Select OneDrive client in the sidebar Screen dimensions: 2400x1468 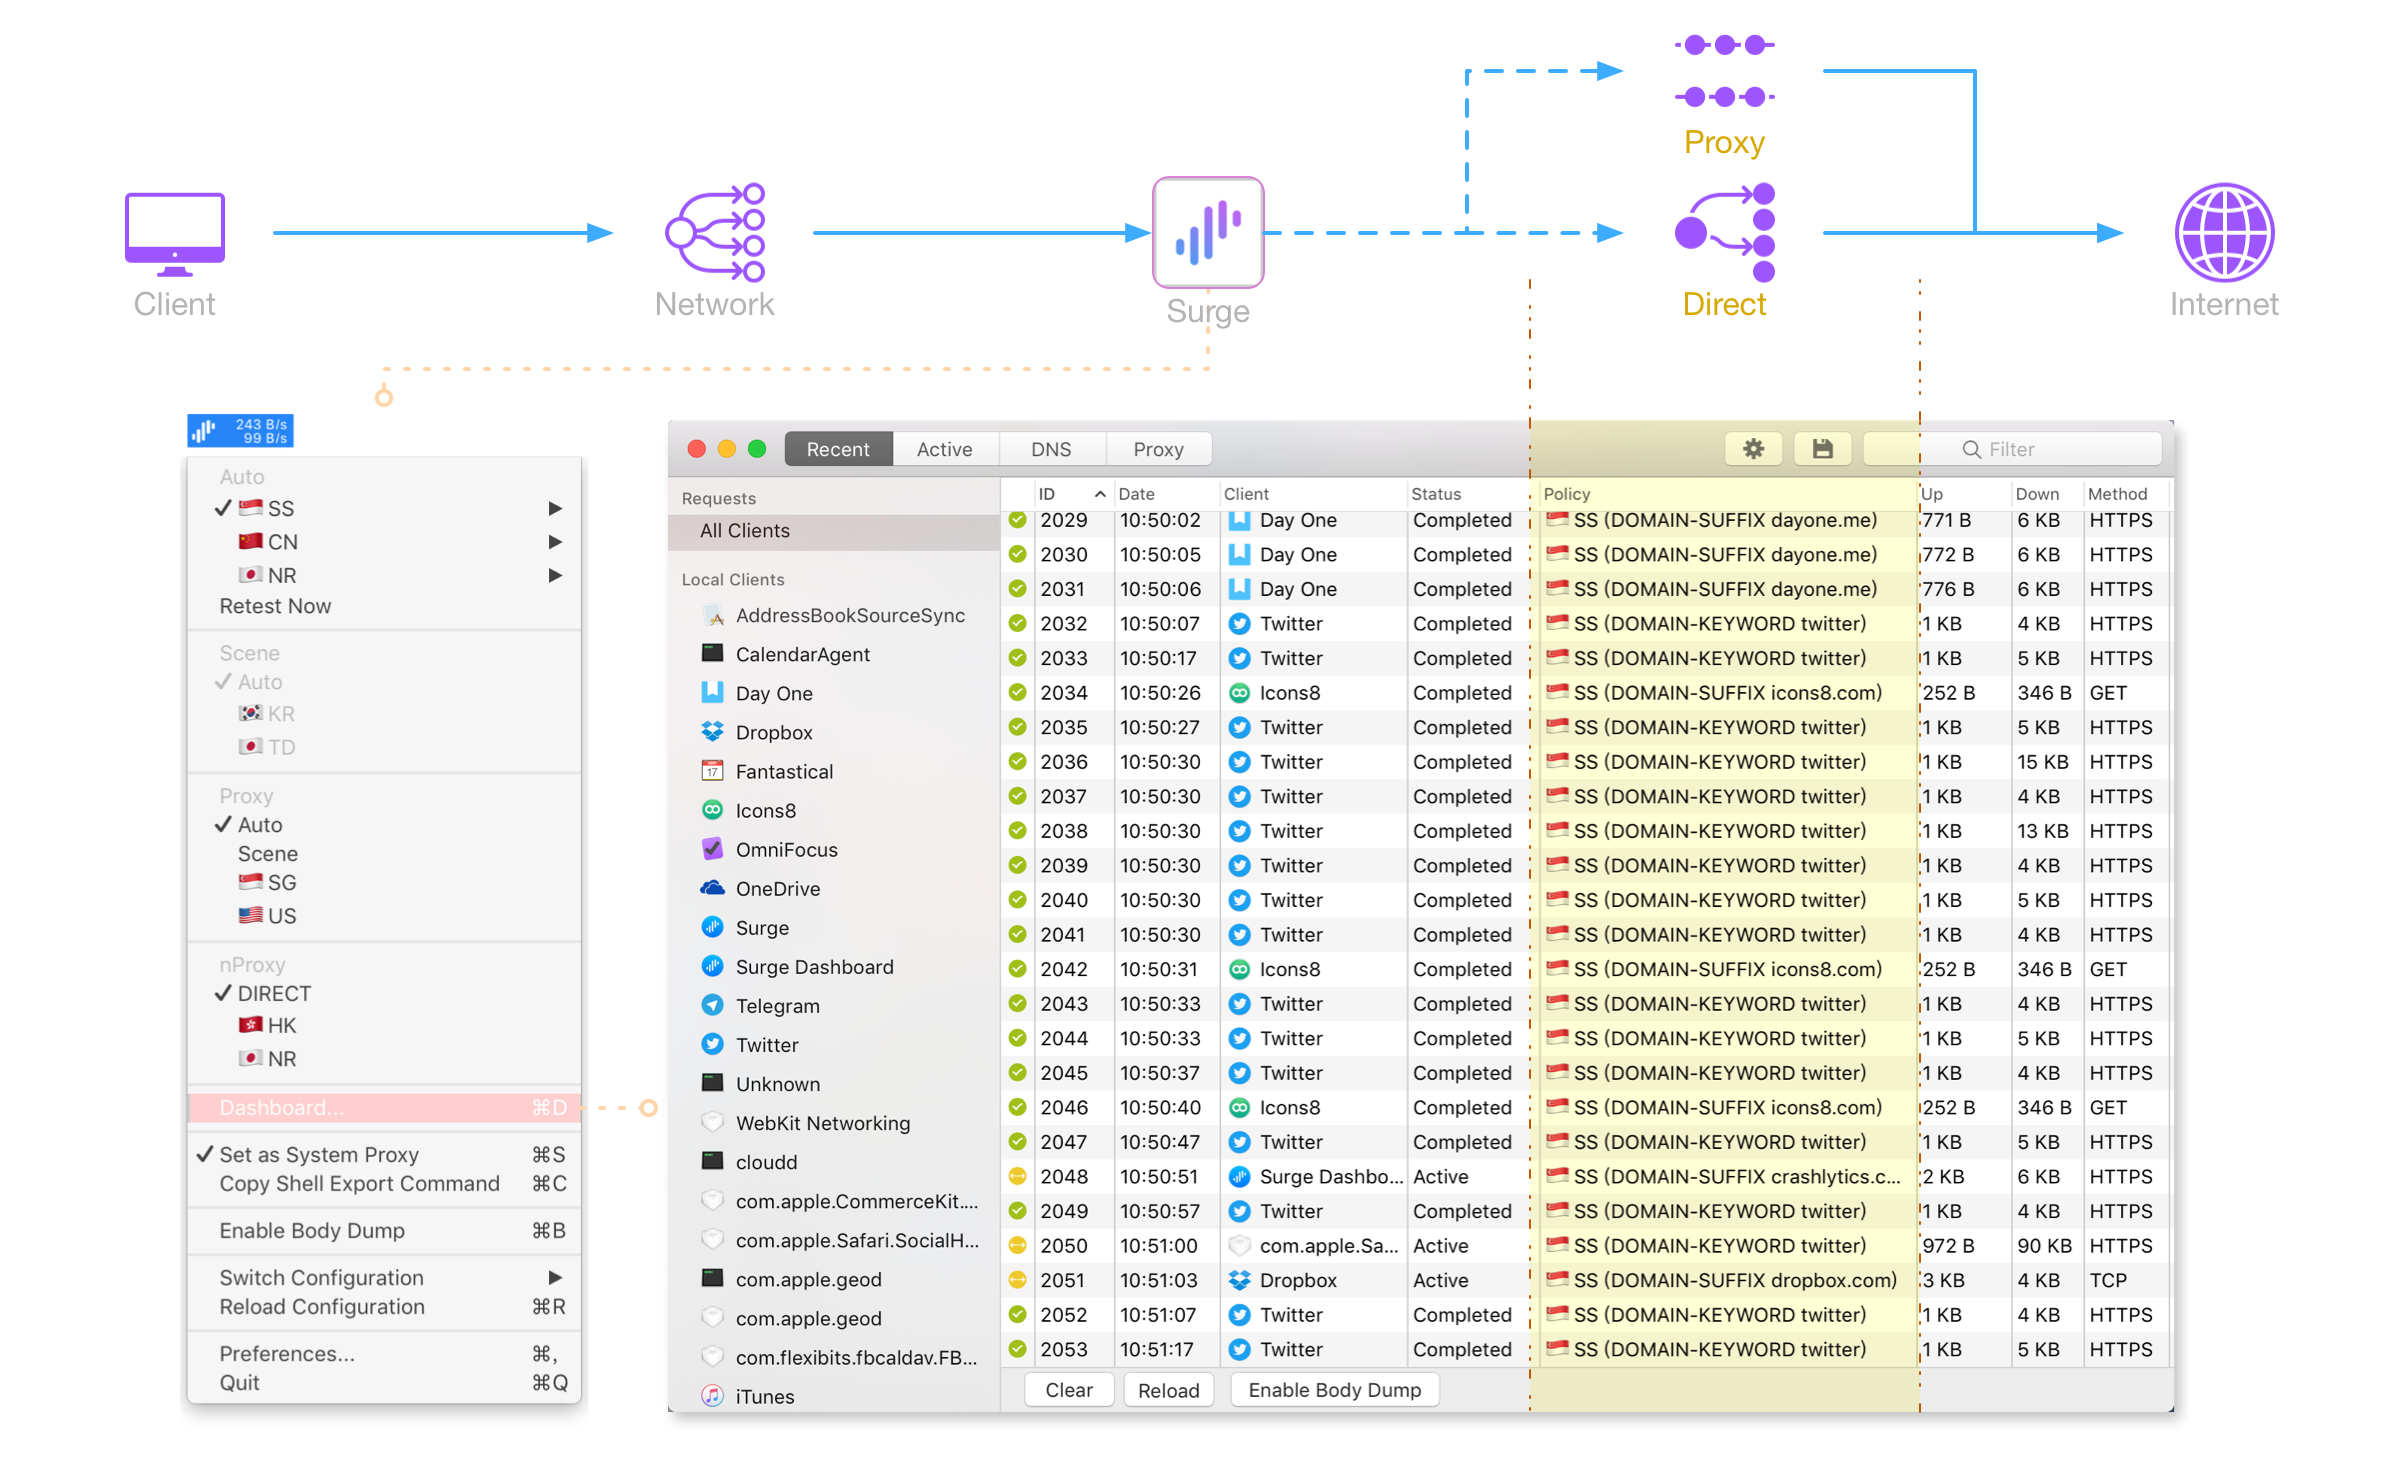777,888
